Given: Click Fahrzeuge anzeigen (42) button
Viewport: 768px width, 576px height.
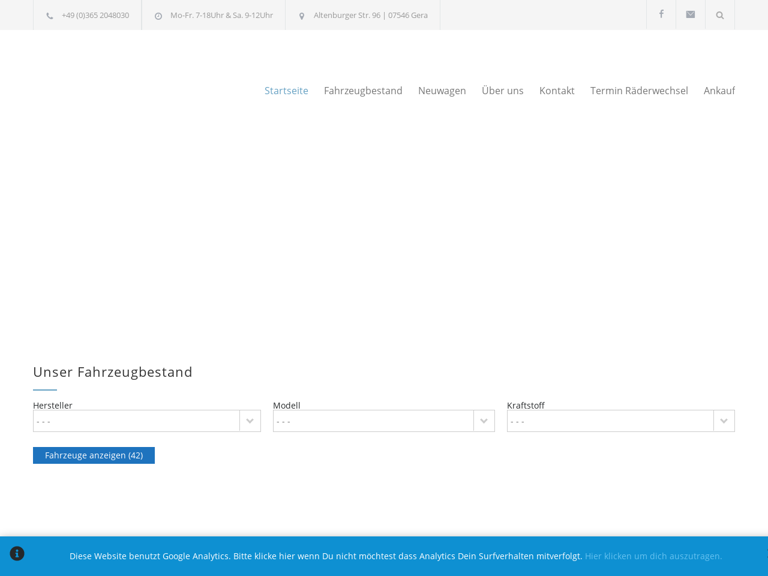Looking at the screenshot, I should tap(94, 455).
